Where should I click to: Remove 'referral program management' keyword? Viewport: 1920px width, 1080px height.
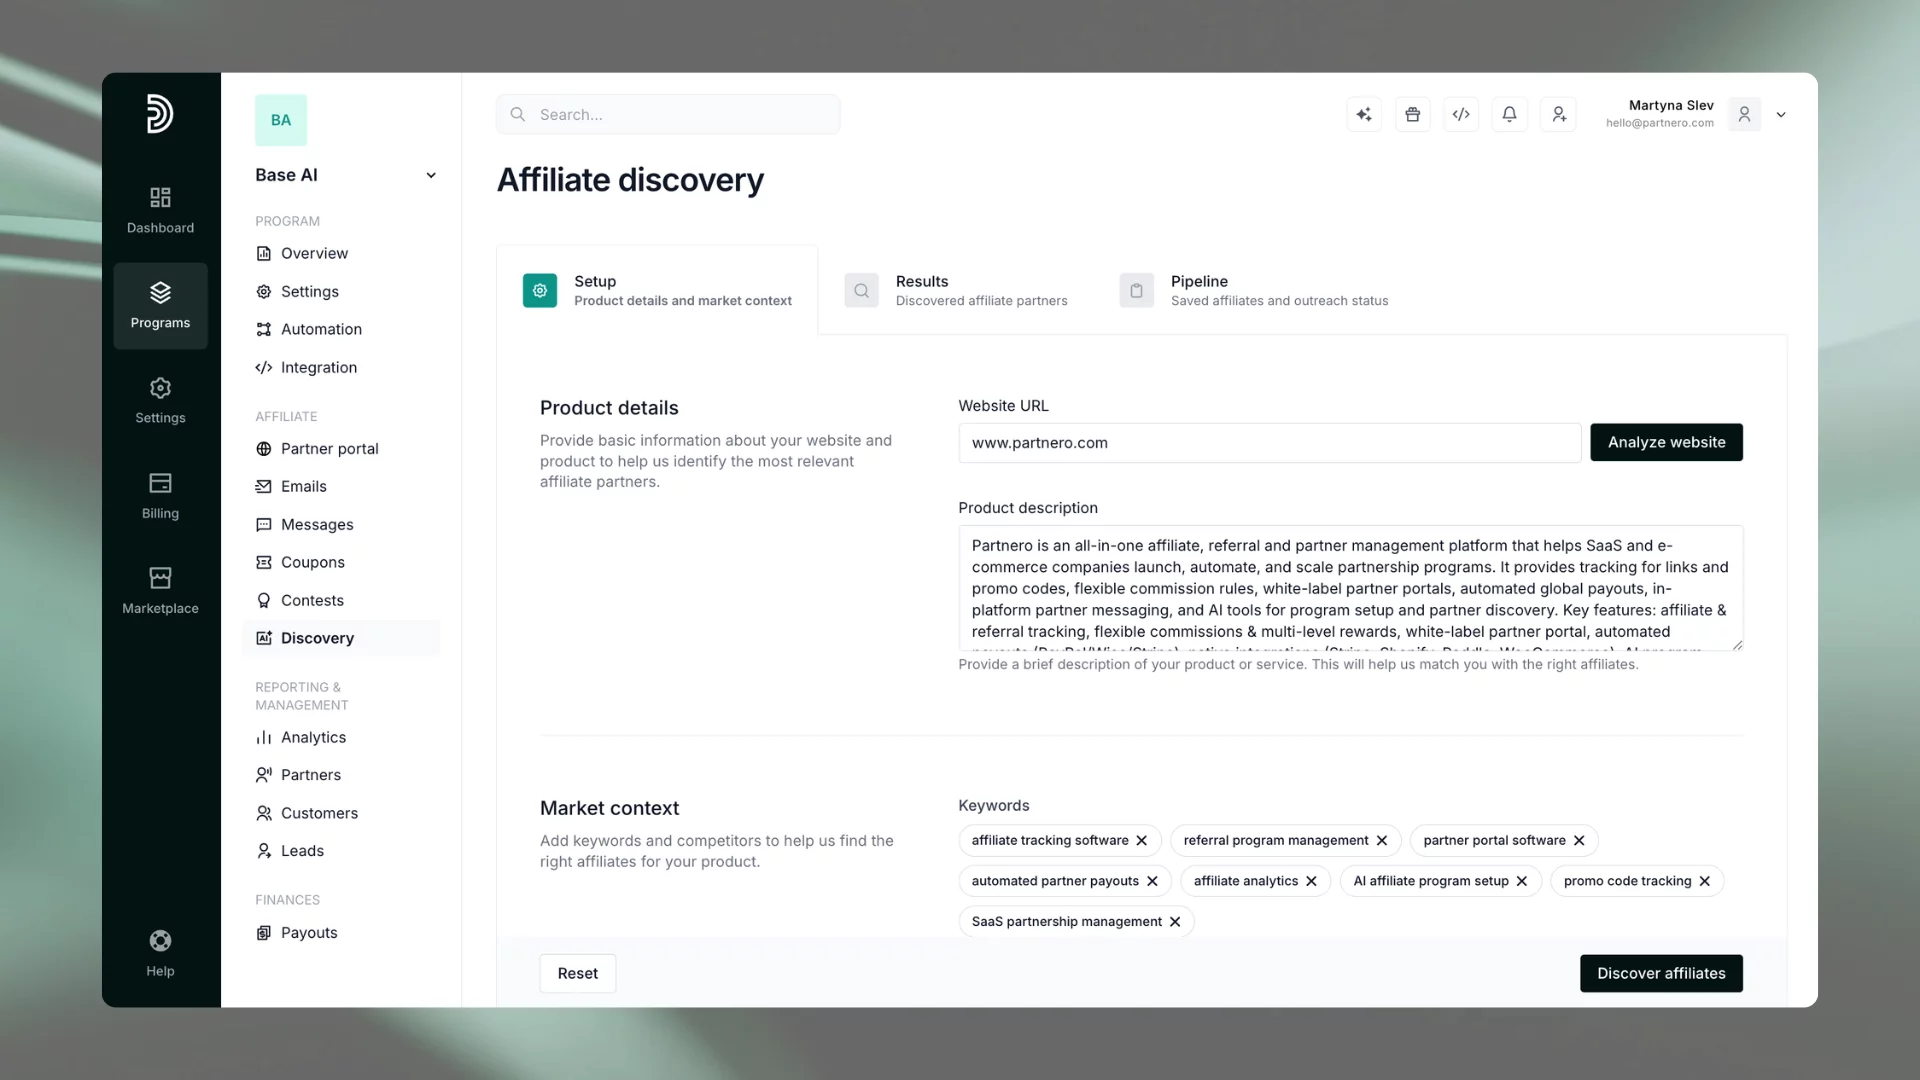pos(1381,840)
